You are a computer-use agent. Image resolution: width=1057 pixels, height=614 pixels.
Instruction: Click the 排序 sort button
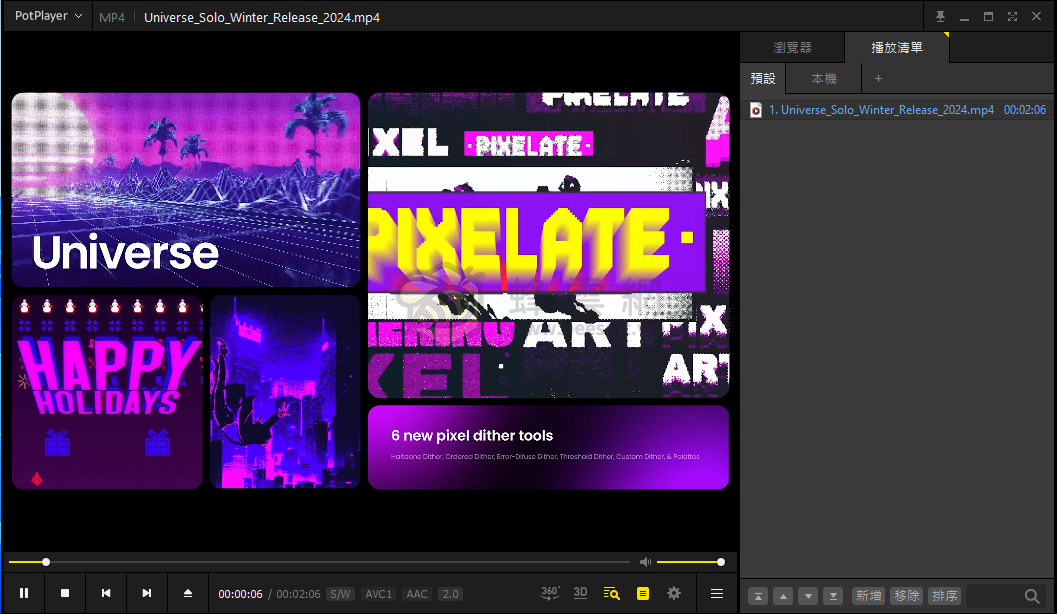(944, 596)
